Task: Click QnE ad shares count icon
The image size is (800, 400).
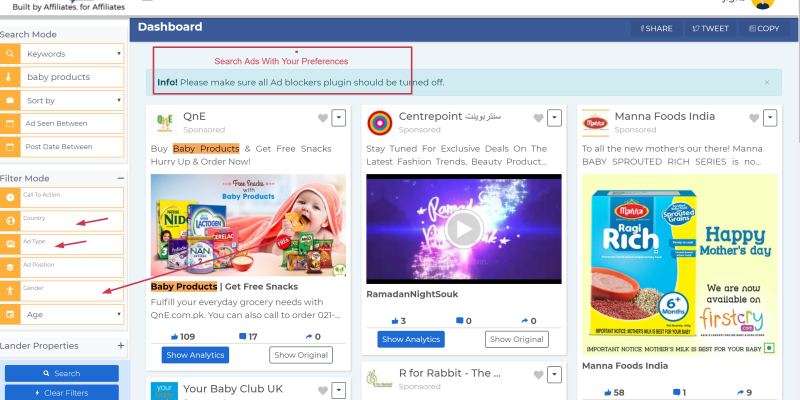Action: 309,337
